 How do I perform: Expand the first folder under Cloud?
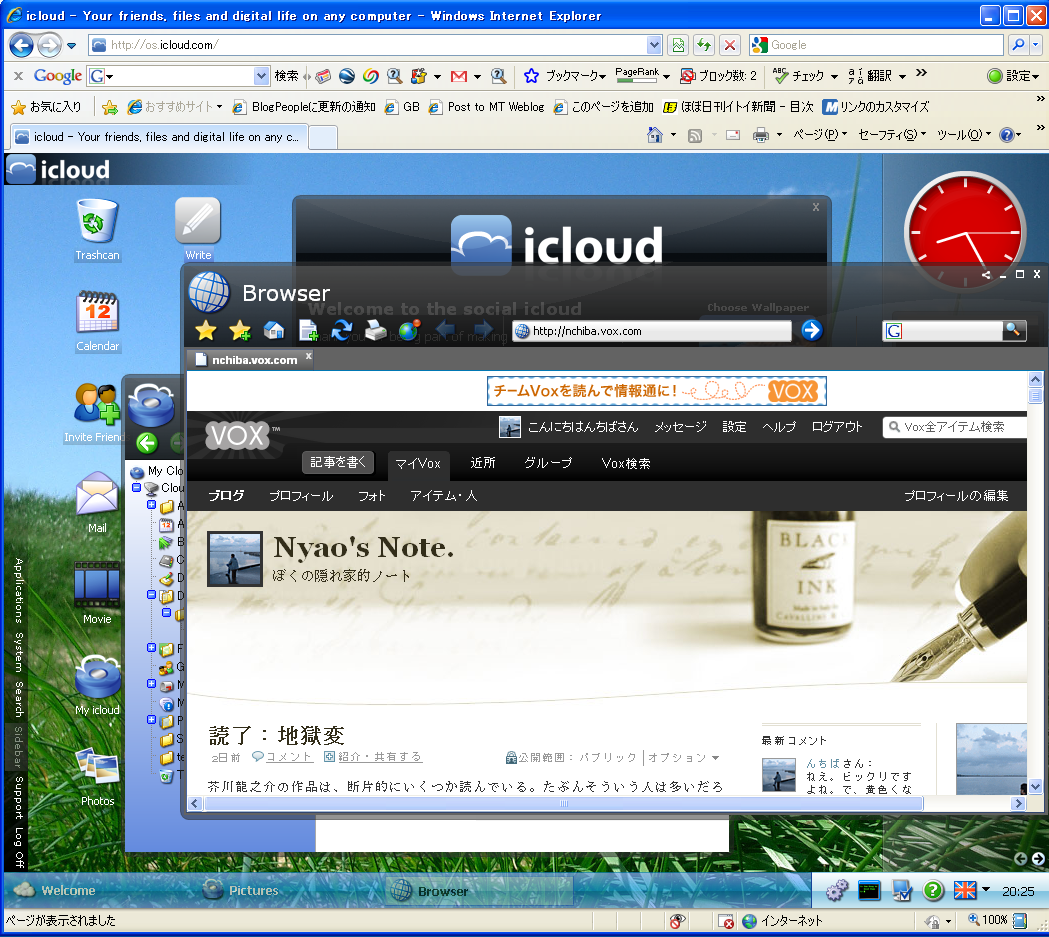(x=152, y=504)
